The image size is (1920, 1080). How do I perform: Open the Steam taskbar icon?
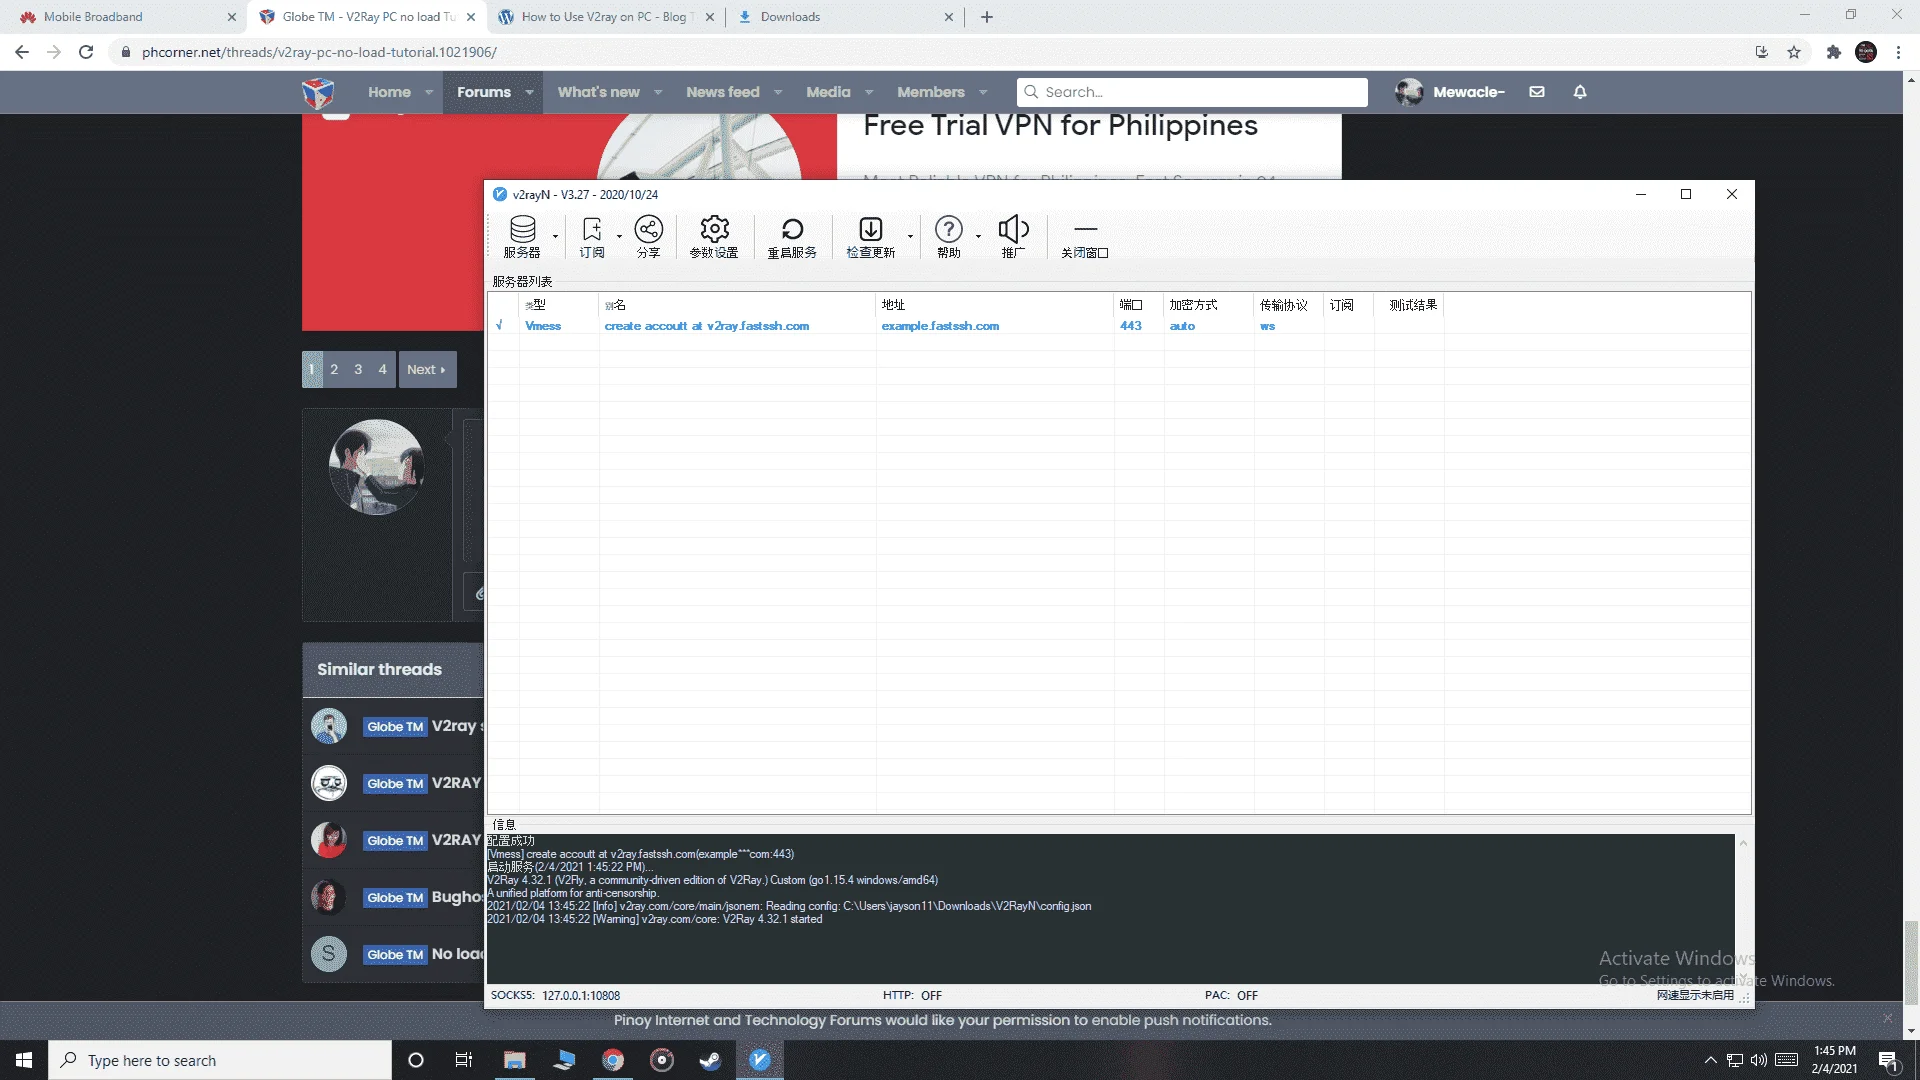tap(710, 1060)
